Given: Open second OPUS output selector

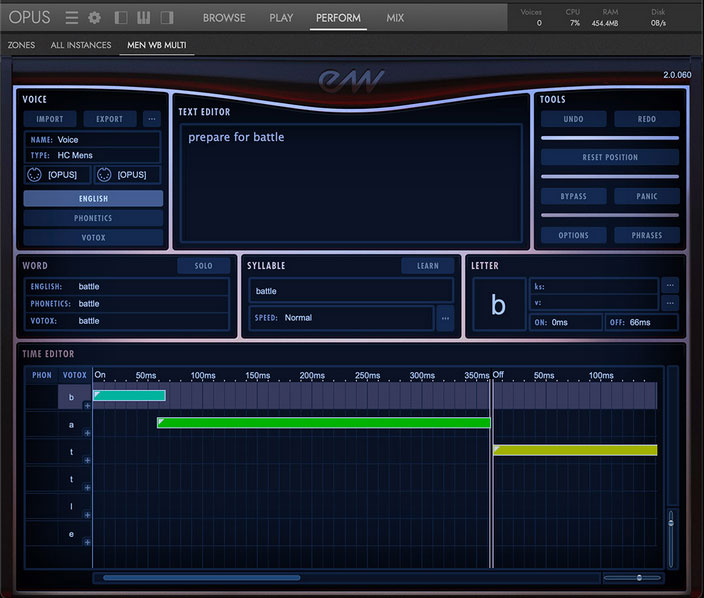Looking at the screenshot, I should 128,175.
